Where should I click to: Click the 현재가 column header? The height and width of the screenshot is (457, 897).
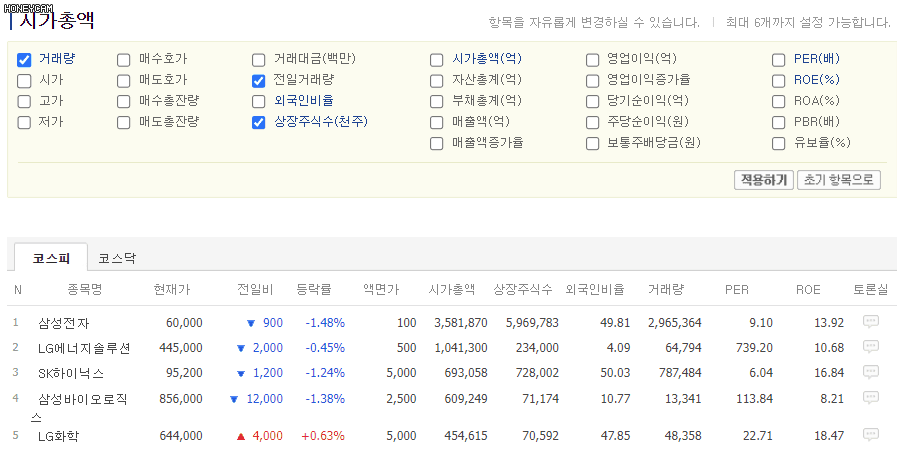click(172, 290)
